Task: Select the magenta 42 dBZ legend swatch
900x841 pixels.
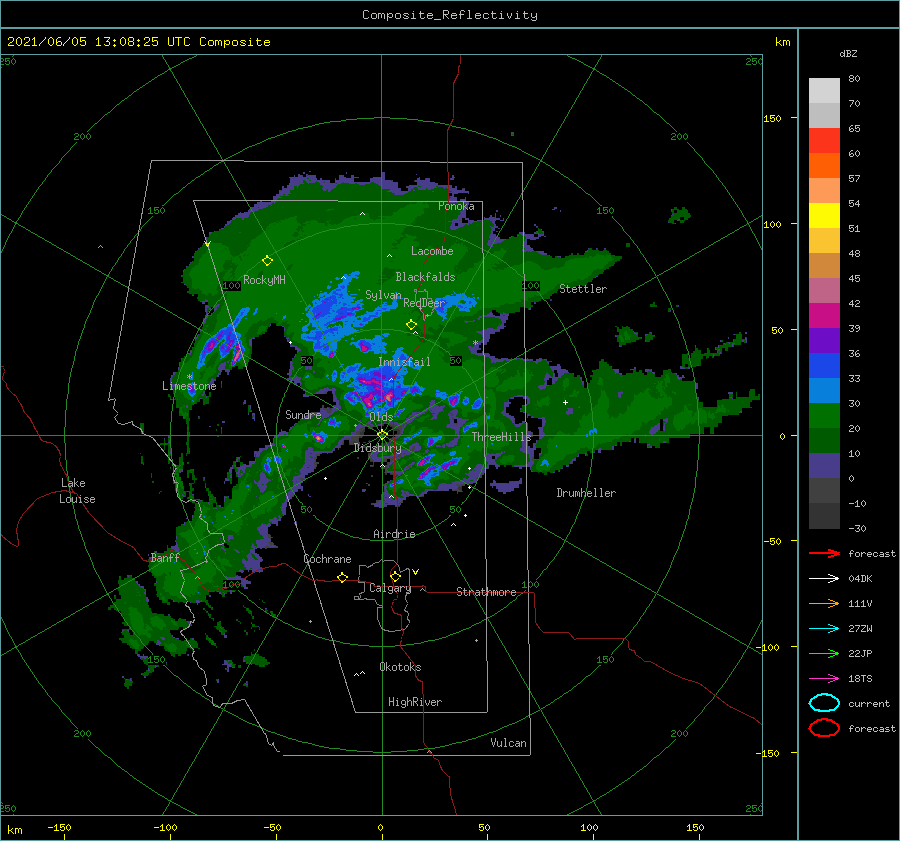Action: (x=824, y=316)
